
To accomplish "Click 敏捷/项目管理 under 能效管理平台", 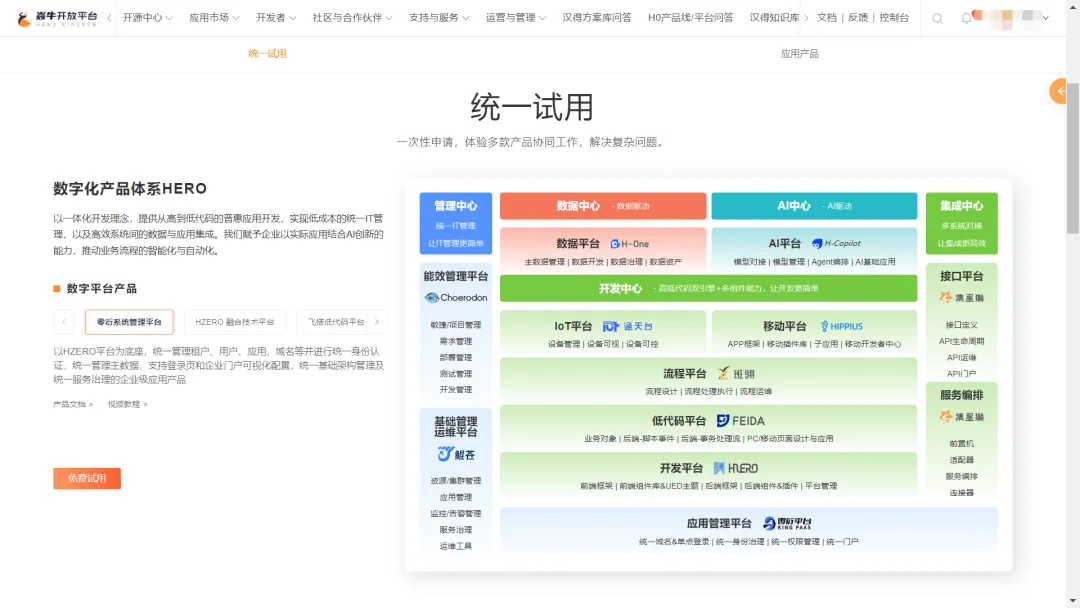I will 455,325.
